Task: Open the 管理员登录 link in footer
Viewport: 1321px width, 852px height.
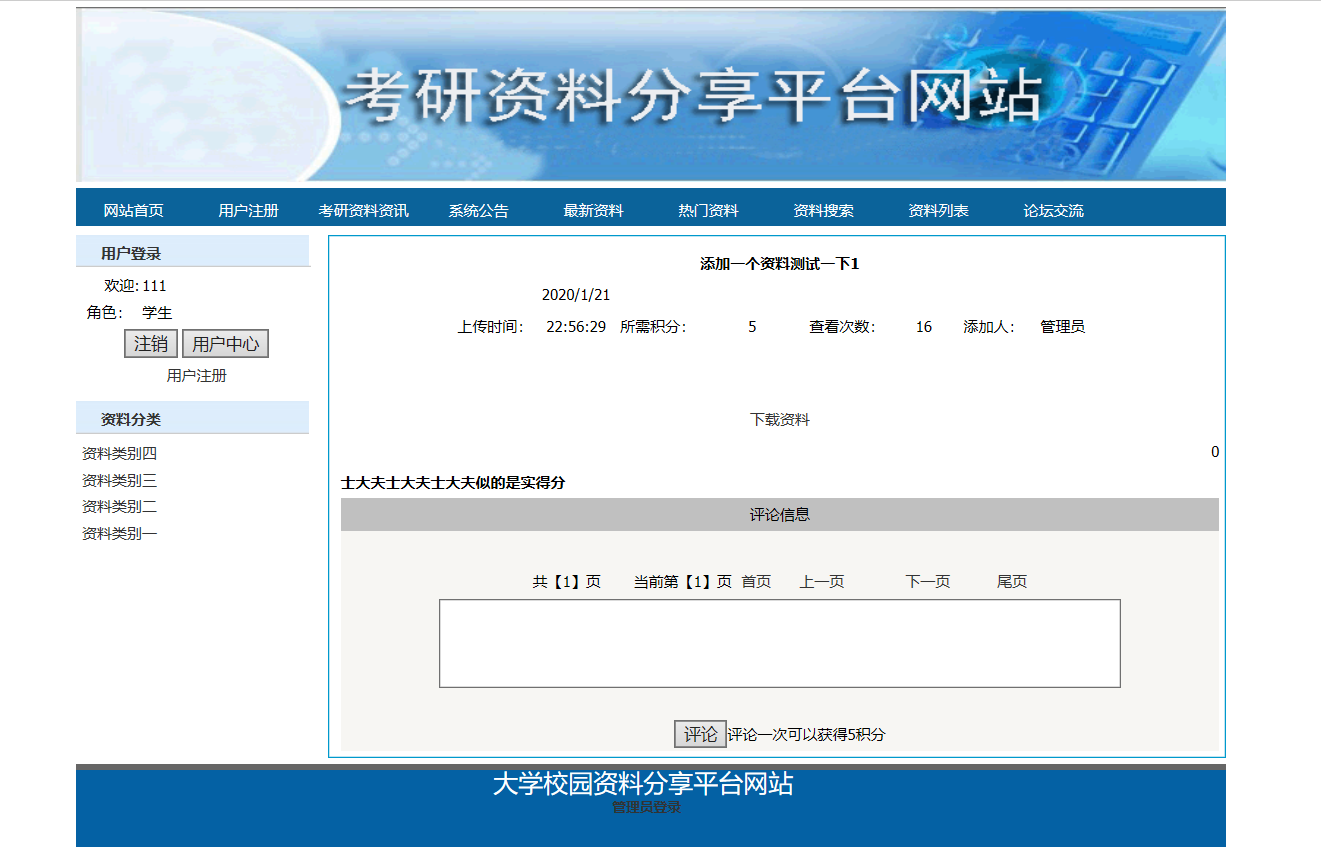Action: (646, 807)
